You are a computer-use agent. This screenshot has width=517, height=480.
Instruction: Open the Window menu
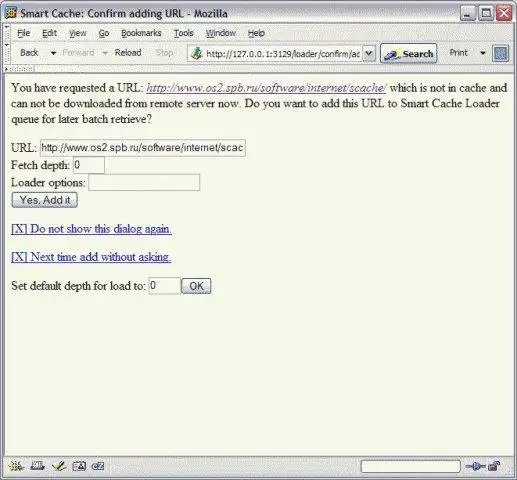[220, 33]
